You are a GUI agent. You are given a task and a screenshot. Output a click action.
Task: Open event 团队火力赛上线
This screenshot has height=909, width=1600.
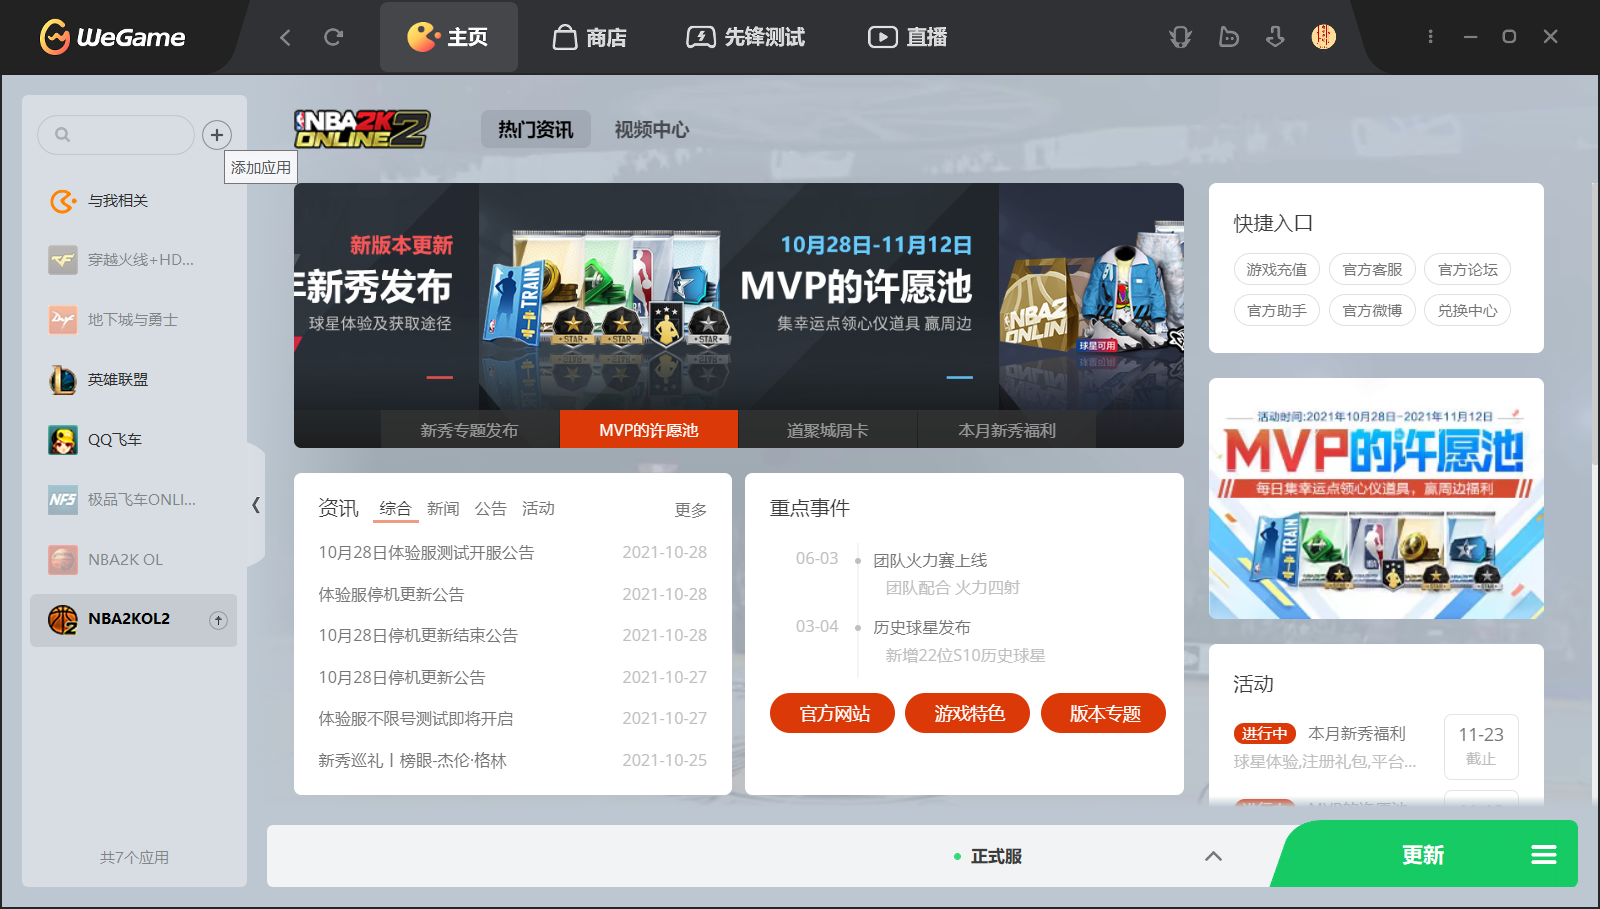pos(930,560)
